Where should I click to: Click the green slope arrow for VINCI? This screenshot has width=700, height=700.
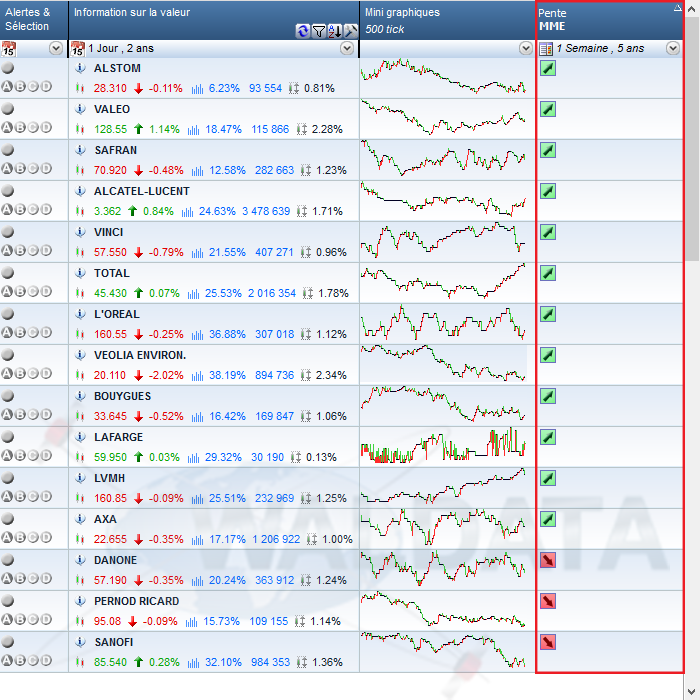coord(548,232)
